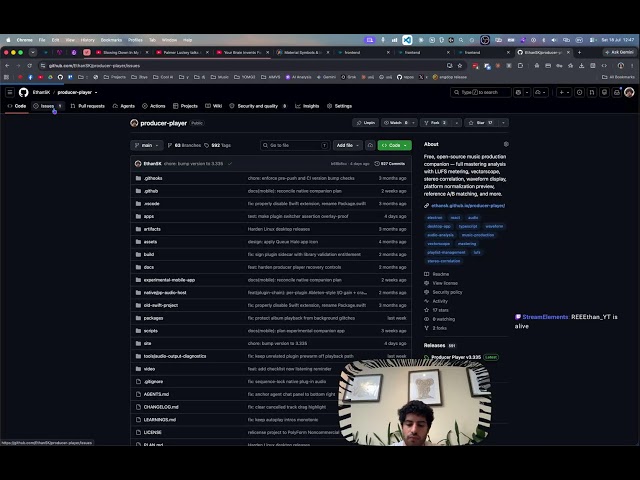The width and height of the screenshot is (640, 480).
Task: Reload the page with Chrome refresh icon
Action: pos(29,66)
